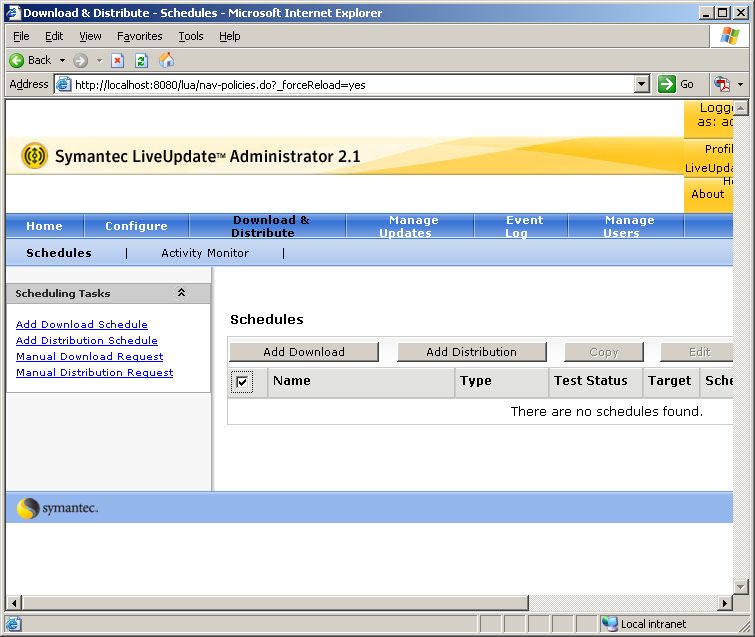Expand the Address bar dropdown

point(641,84)
